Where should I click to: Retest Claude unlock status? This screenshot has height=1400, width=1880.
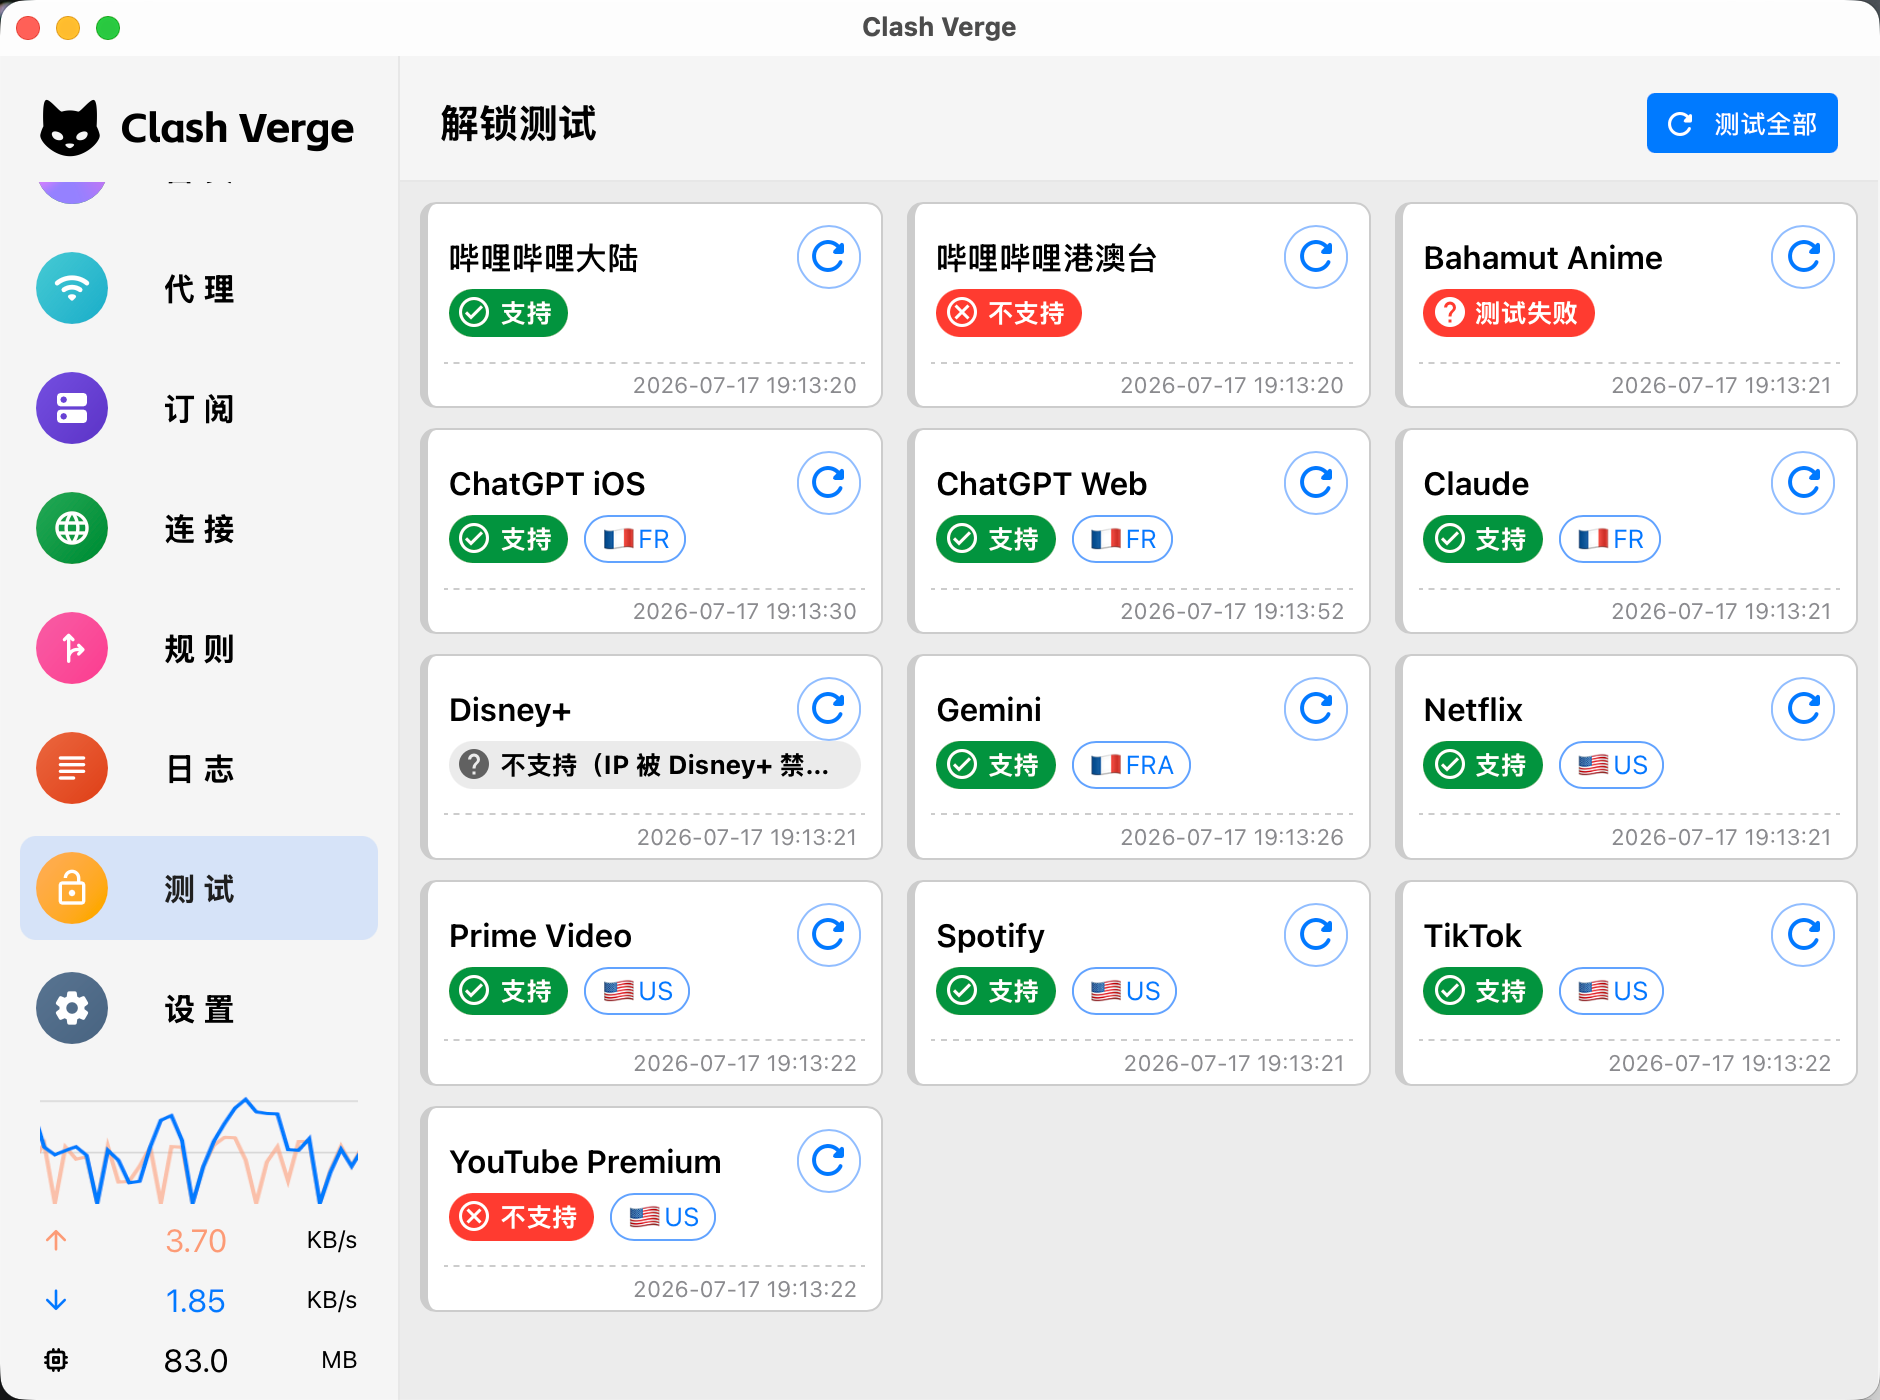click(x=1802, y=483)
